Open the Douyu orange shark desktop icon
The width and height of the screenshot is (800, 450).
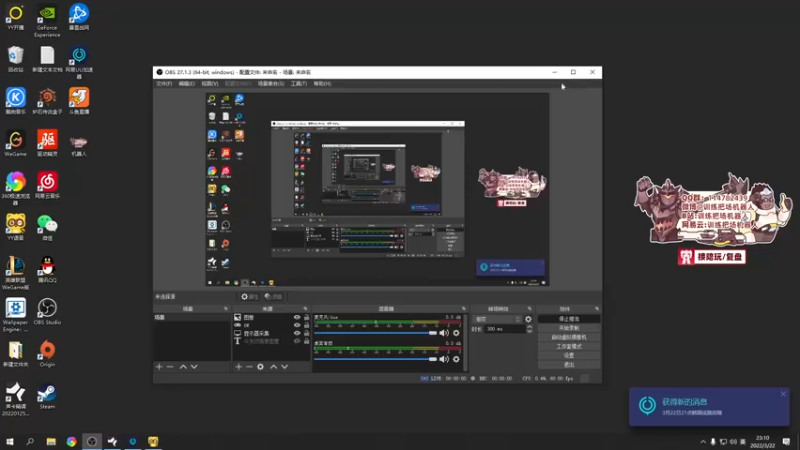[x=79, y=101]
